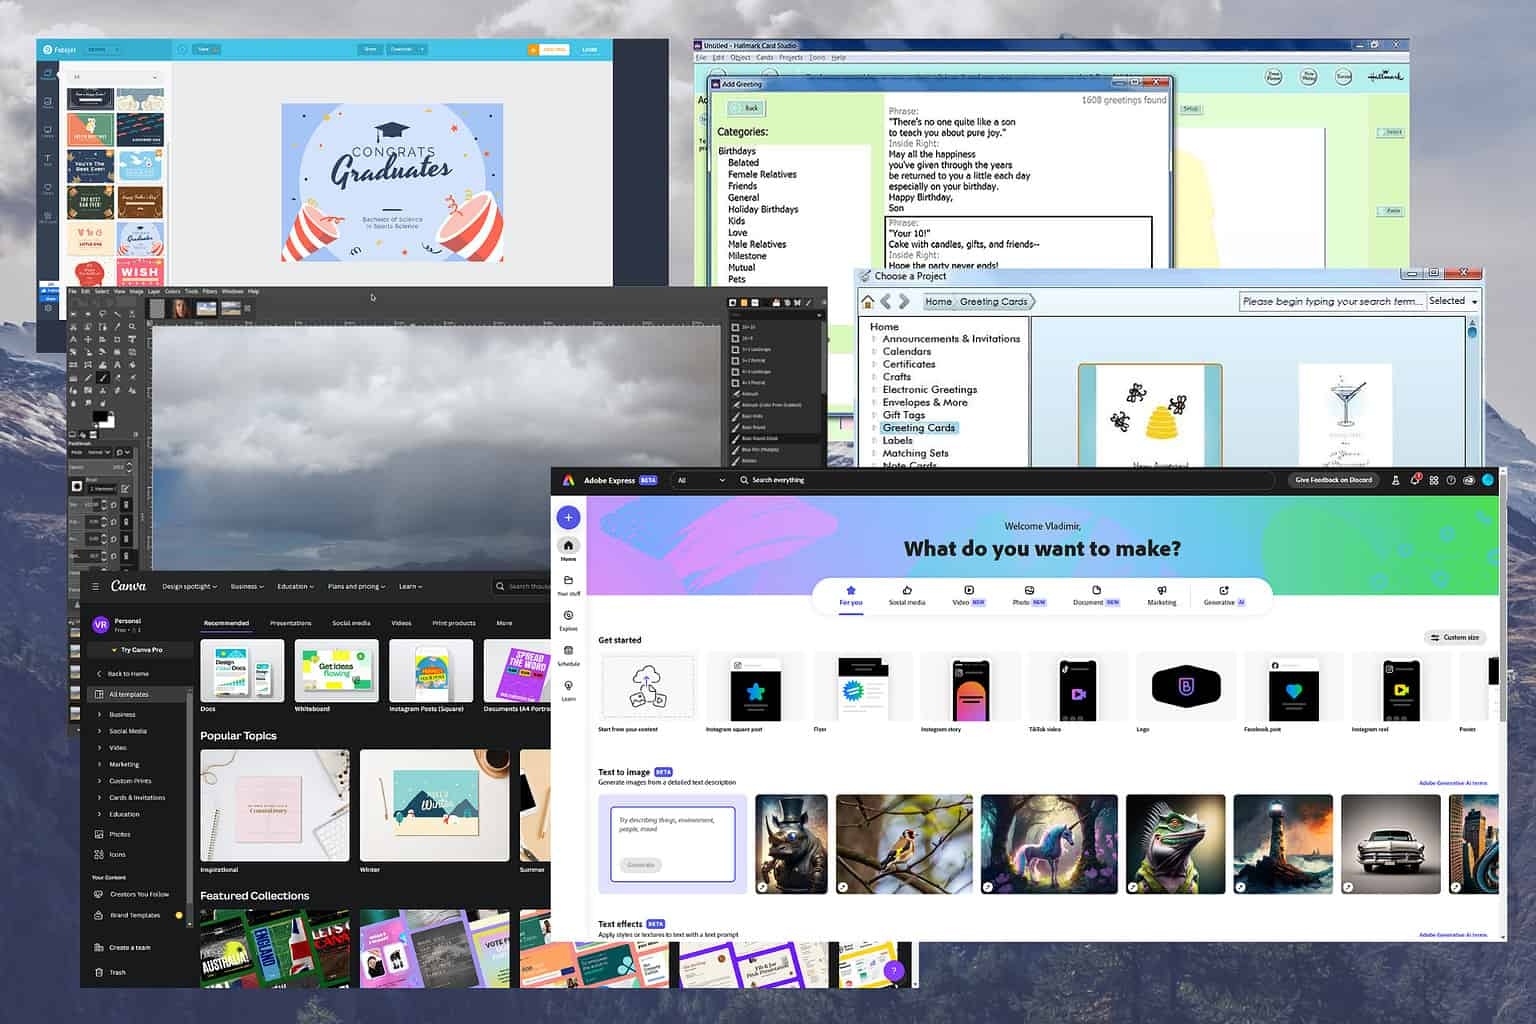
Task: Click Give Feedback on Discord button
Action: 1333,480
